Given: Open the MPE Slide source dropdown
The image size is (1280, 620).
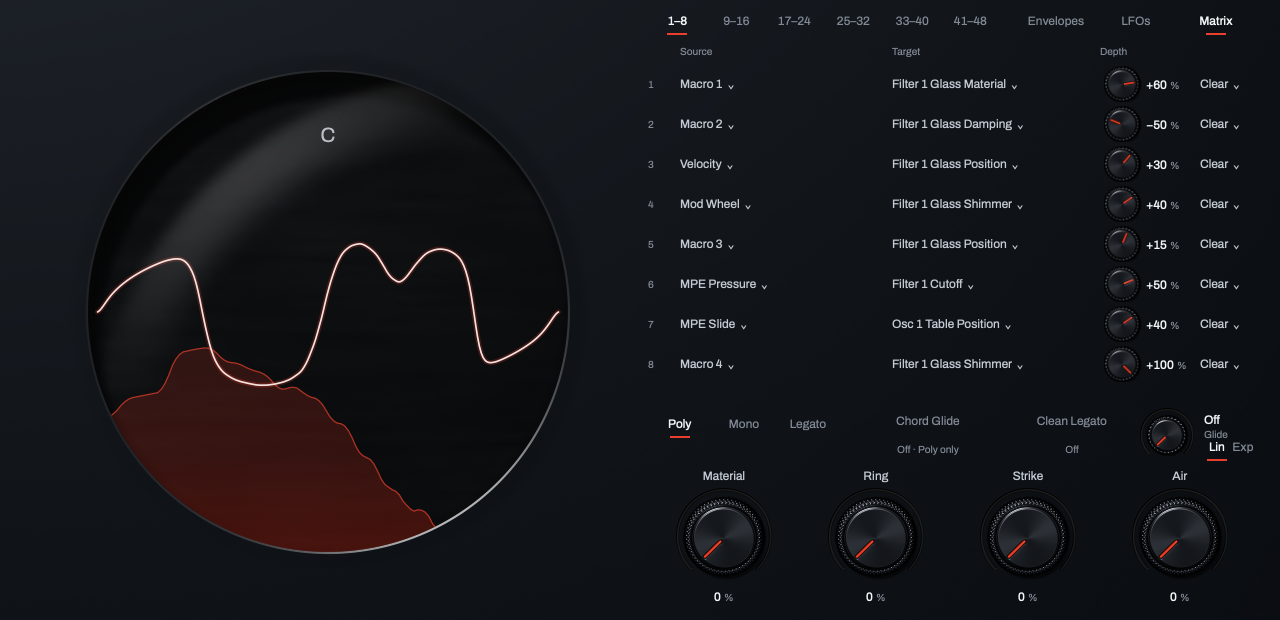Looking at the screenshot, I should (x=714, y=325).
